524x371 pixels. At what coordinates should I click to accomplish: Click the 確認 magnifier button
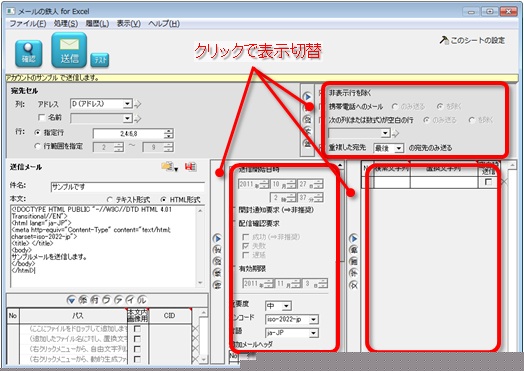[x=28, y=54]
